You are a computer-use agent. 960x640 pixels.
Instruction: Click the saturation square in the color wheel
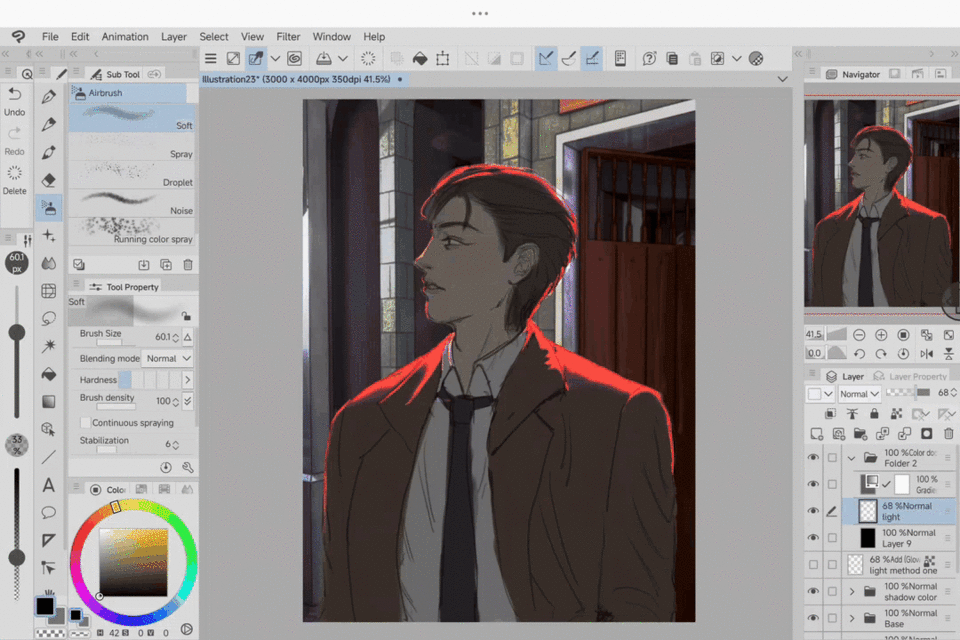coord(133,562)
